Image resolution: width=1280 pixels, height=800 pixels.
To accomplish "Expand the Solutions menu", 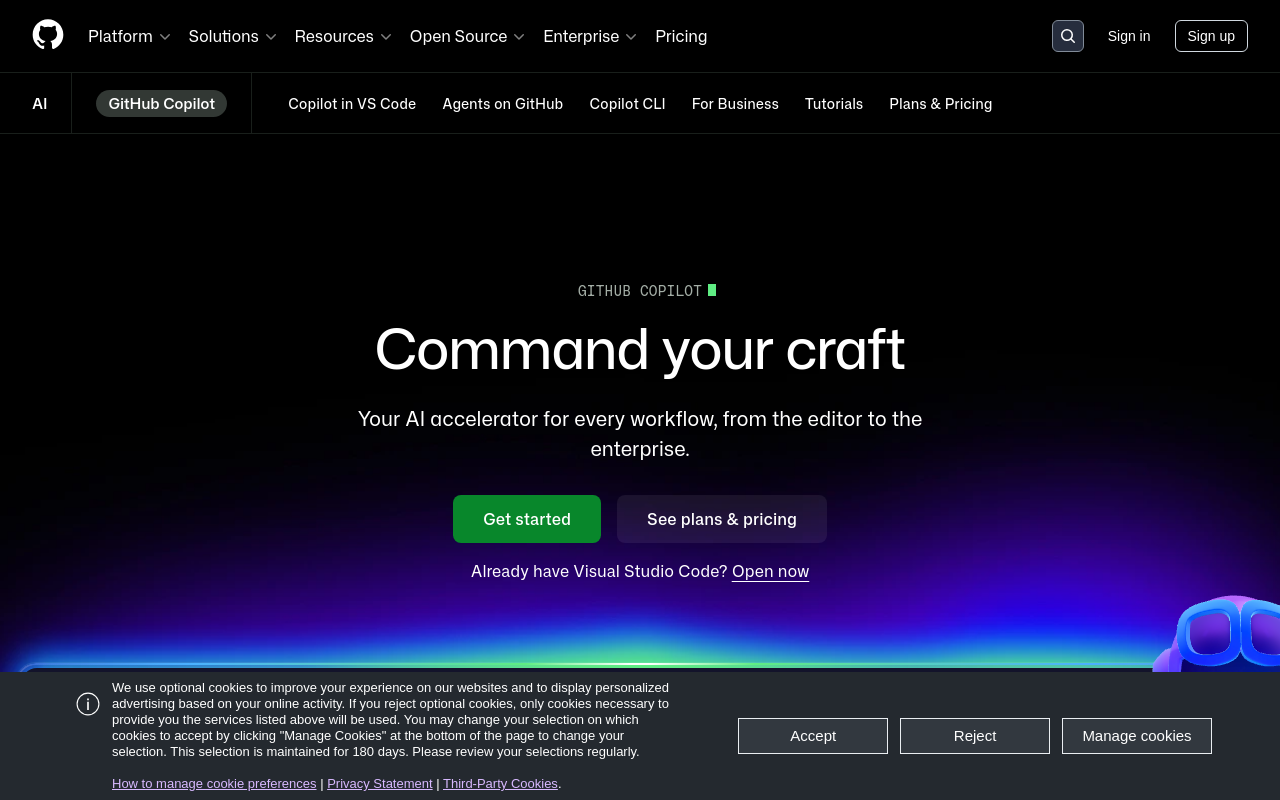I will tap(232, 36).
